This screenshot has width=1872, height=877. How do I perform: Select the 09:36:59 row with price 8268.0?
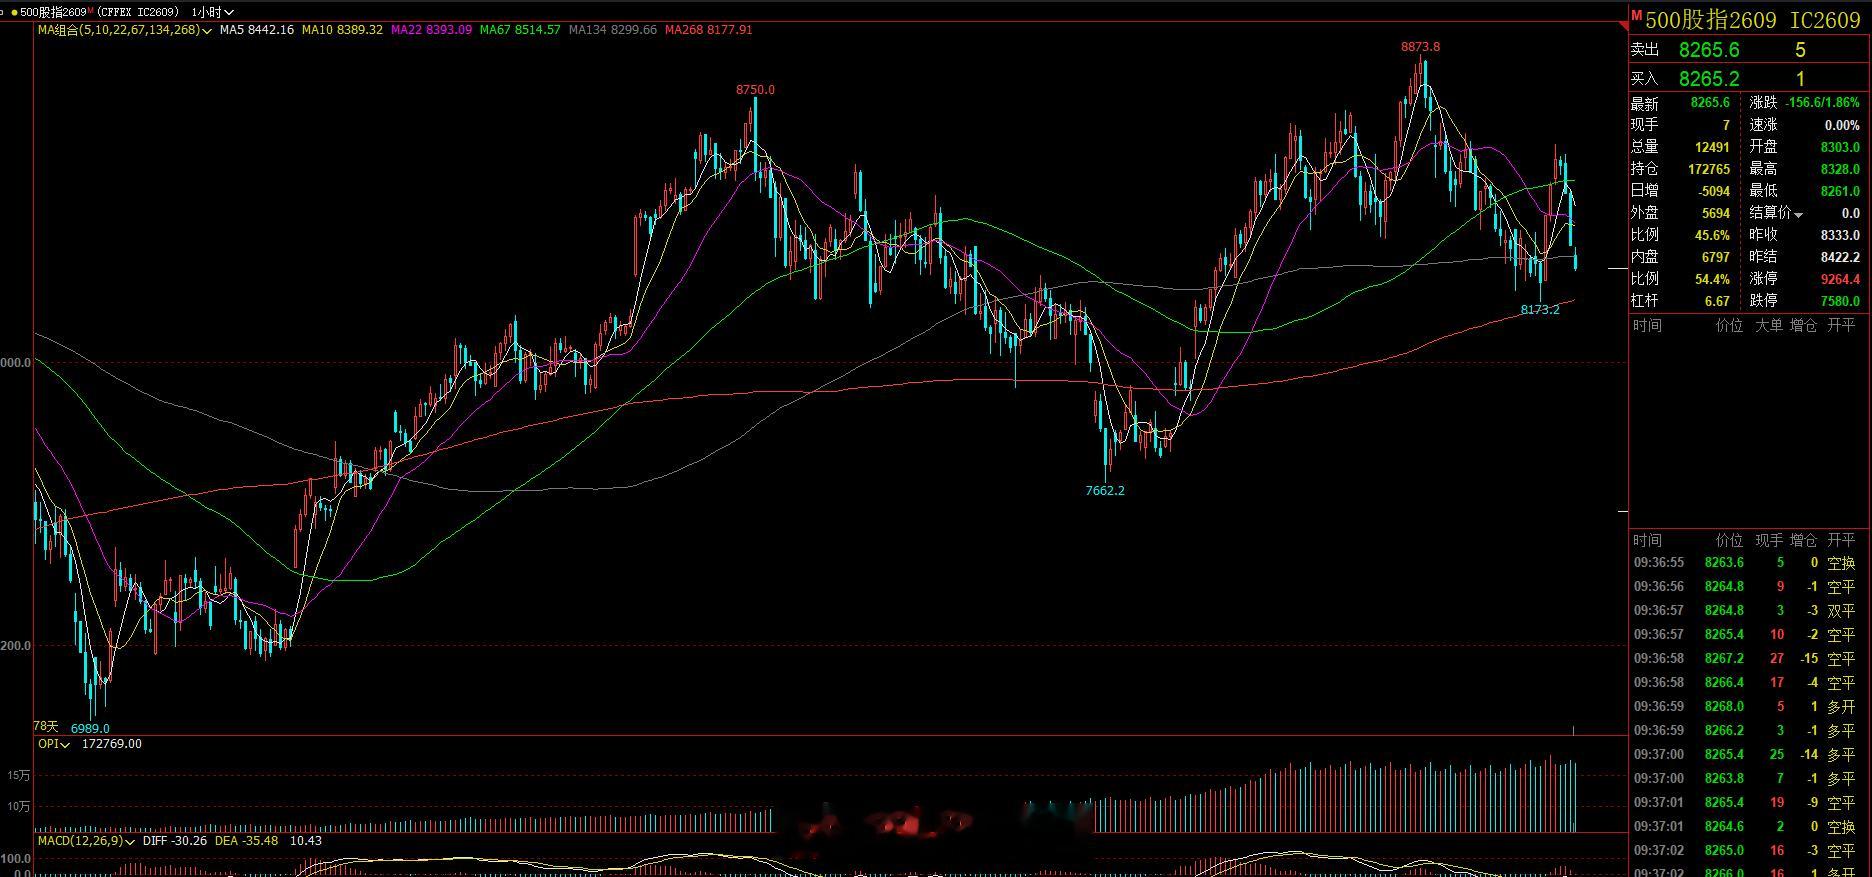point(1746,707)
